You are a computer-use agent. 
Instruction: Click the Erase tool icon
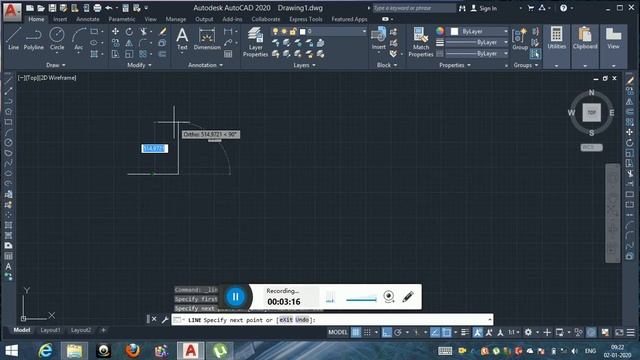162,31
